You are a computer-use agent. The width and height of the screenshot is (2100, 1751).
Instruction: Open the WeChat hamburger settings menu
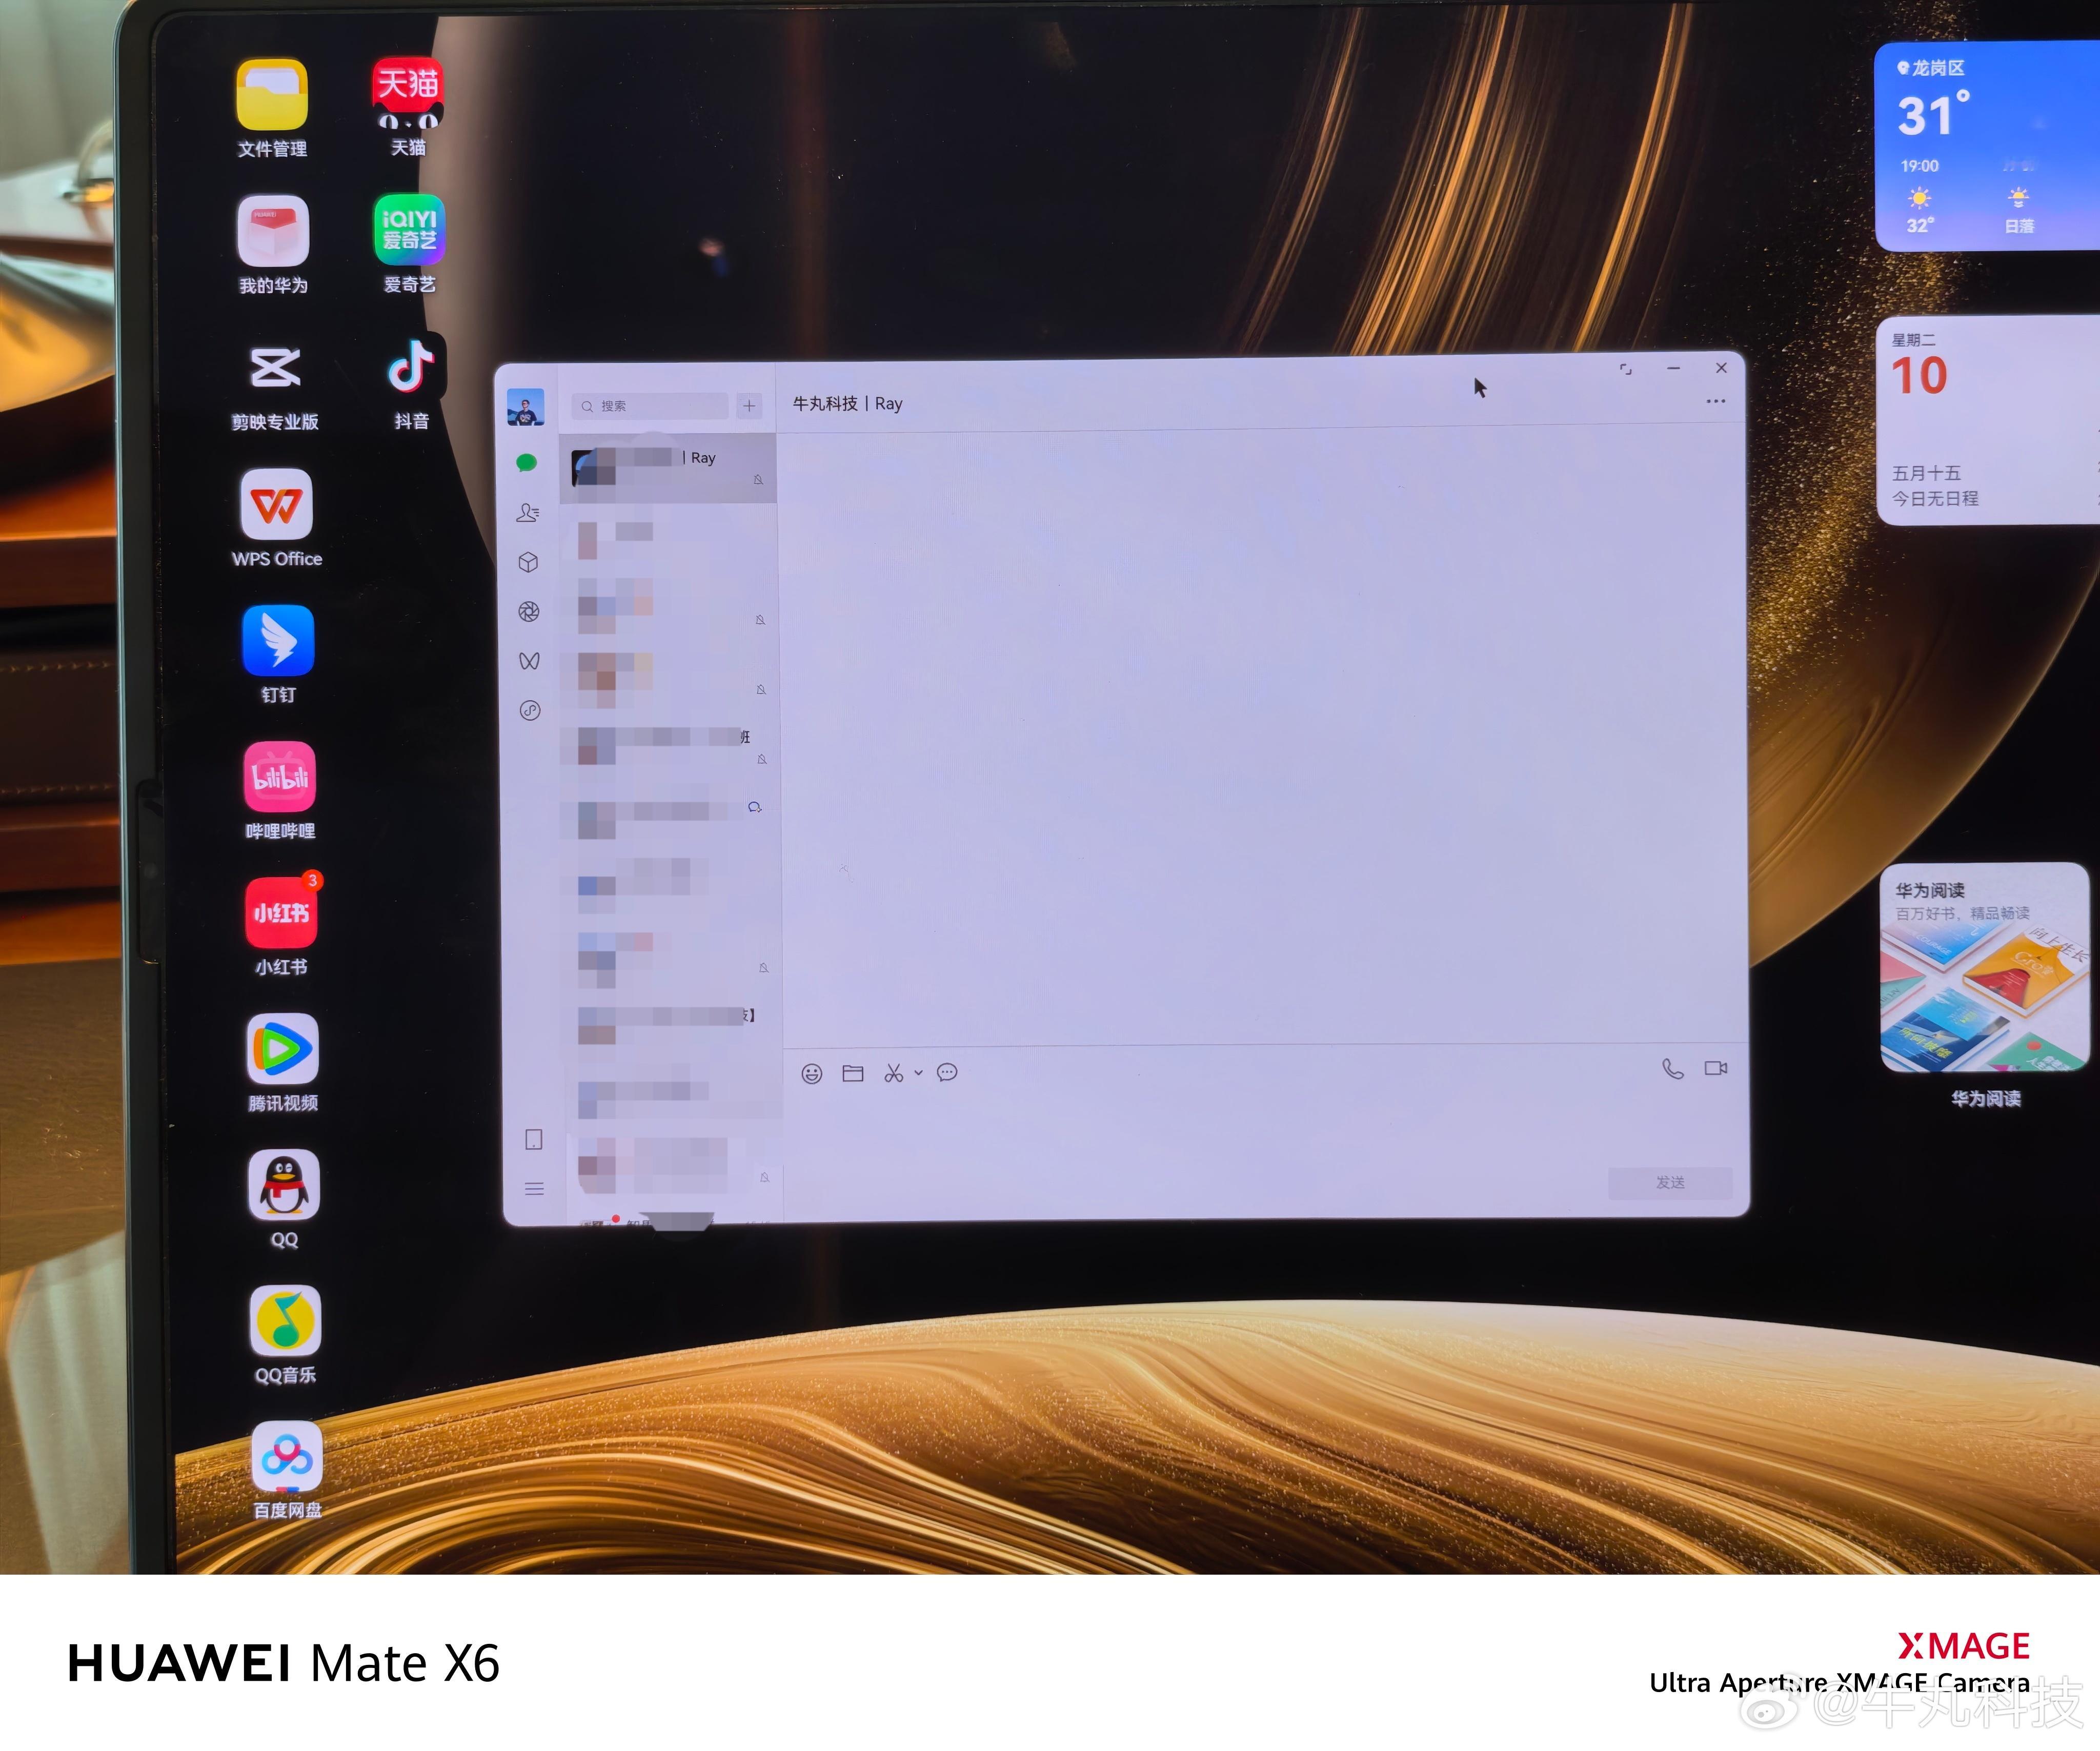pos(534,1189)
